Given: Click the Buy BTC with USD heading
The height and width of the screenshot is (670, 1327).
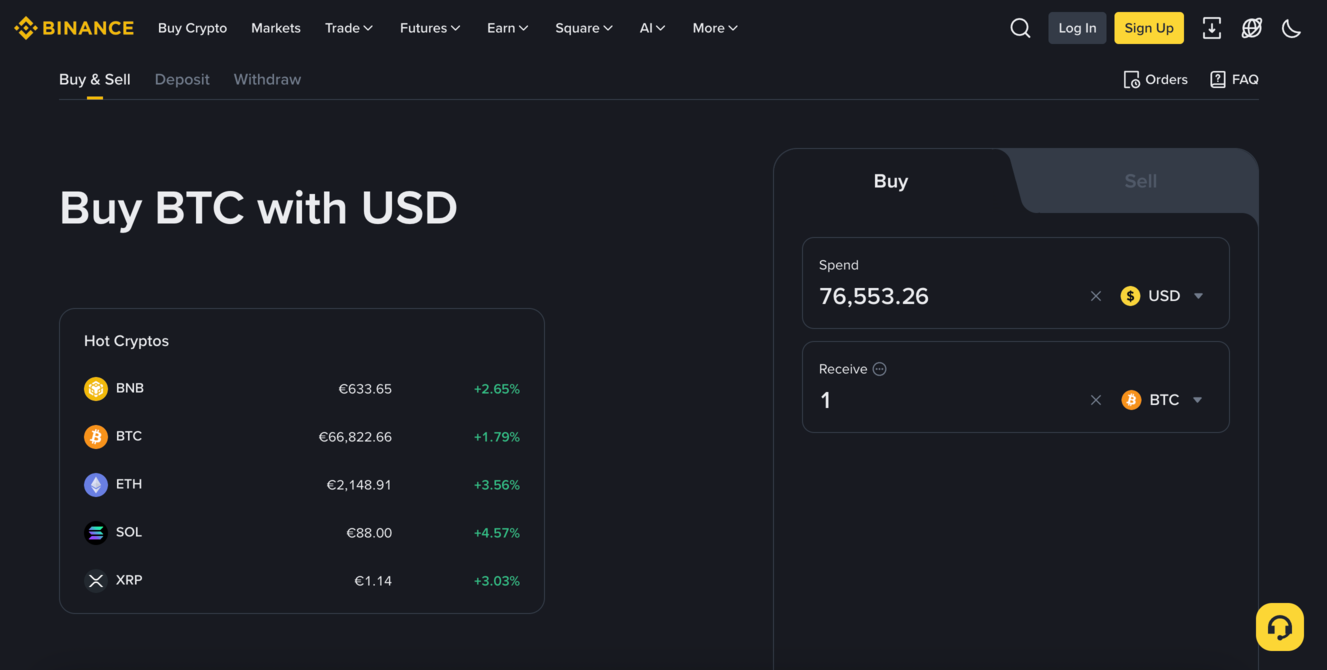Looking at the screenshot, I should click(258, 208).
